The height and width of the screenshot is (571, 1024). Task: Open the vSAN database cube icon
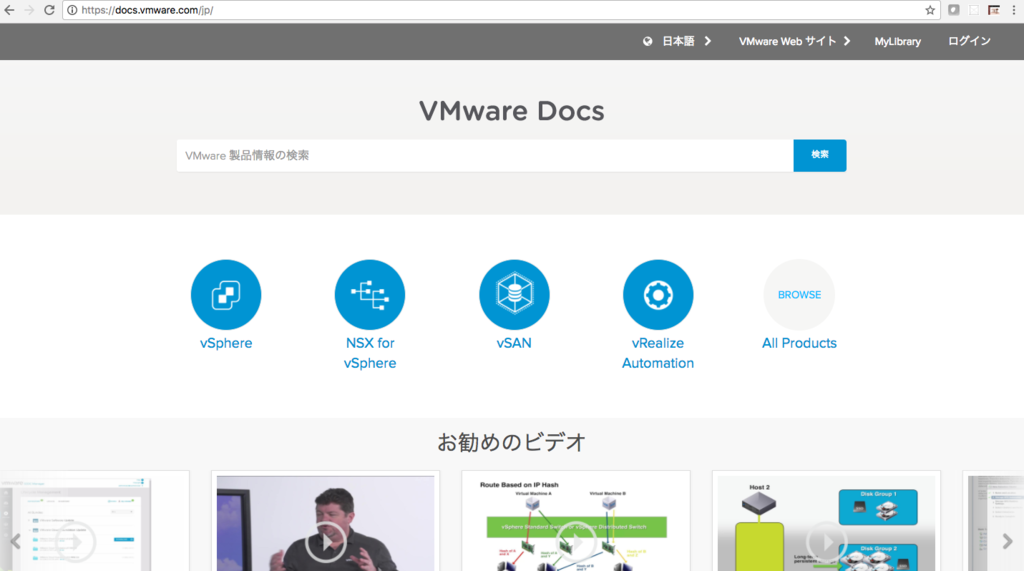(x=514, y=295)
